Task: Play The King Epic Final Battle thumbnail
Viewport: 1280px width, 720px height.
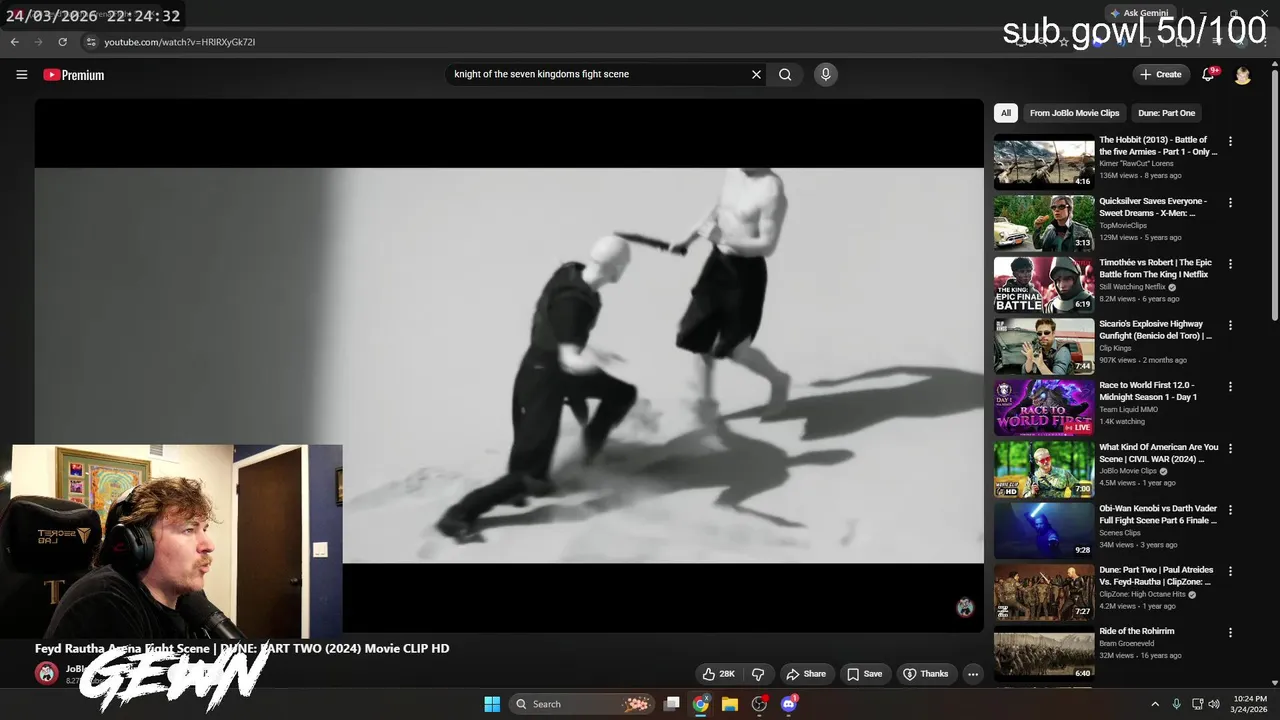Action: point(1044,285)
